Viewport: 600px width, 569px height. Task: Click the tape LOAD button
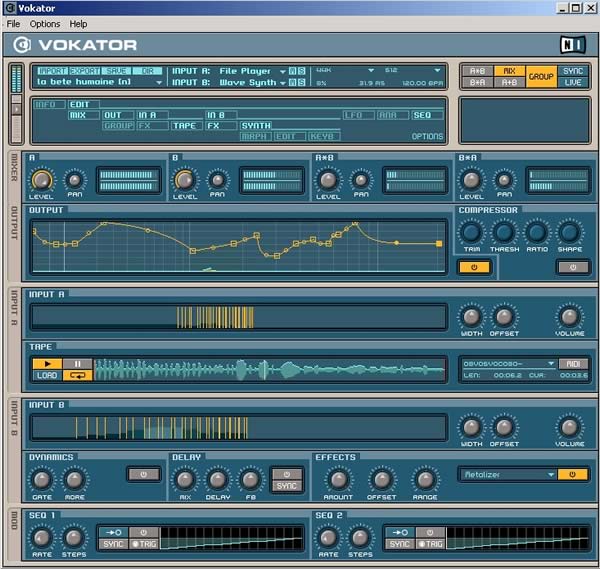[46, 376]
